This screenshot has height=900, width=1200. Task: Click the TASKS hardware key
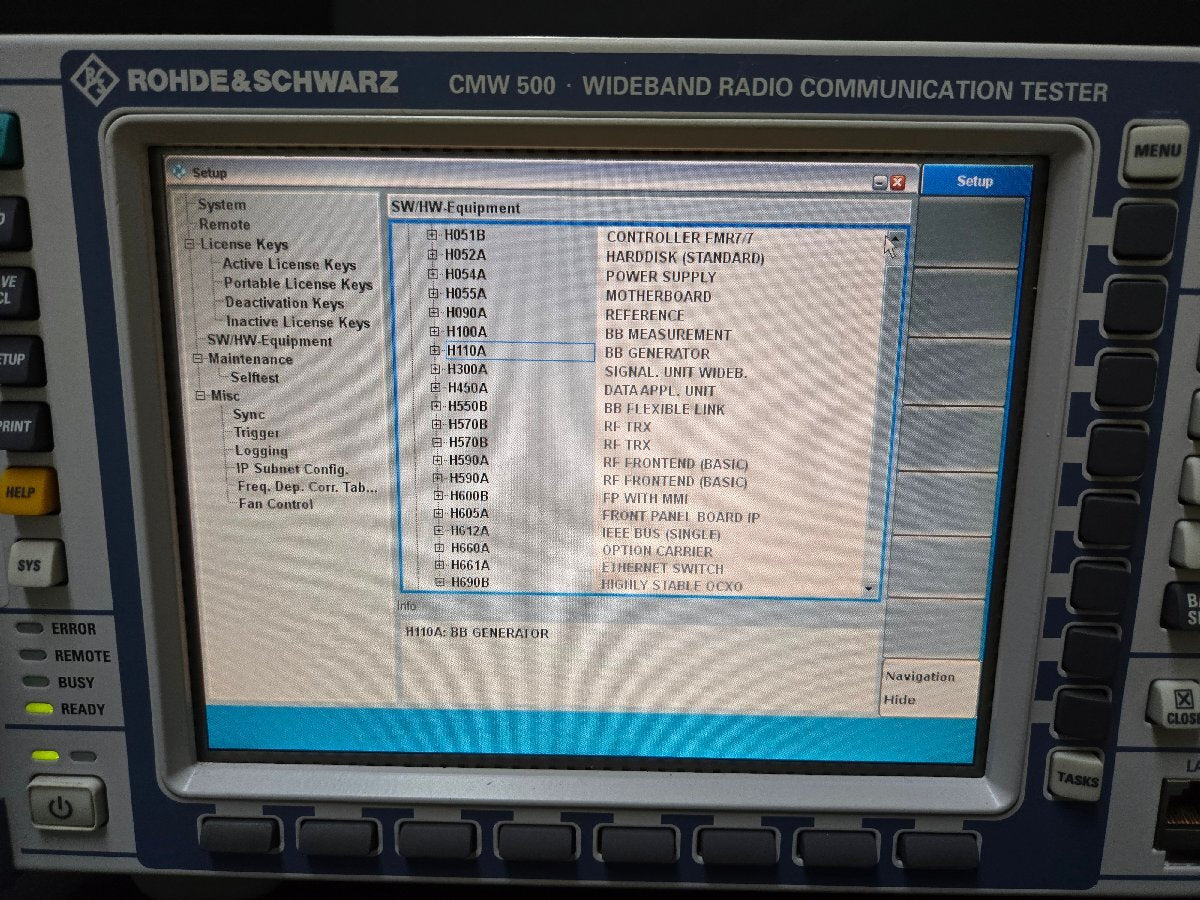click(x=1077, y=778)
